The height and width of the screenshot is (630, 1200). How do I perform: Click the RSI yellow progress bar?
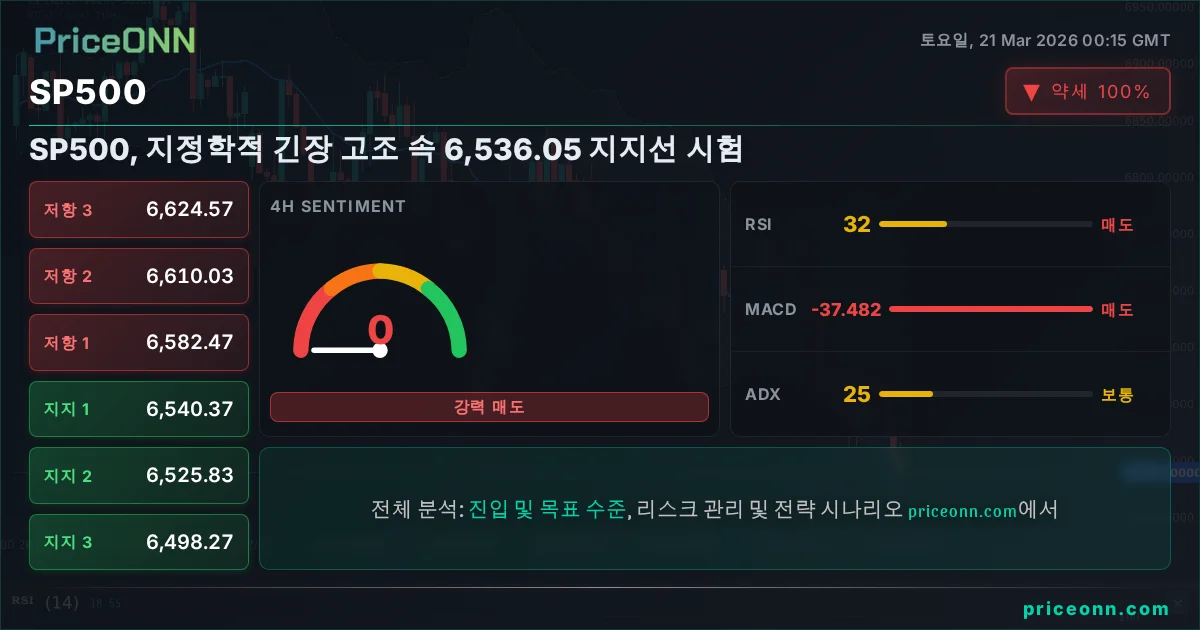click(x=912, y=224)
